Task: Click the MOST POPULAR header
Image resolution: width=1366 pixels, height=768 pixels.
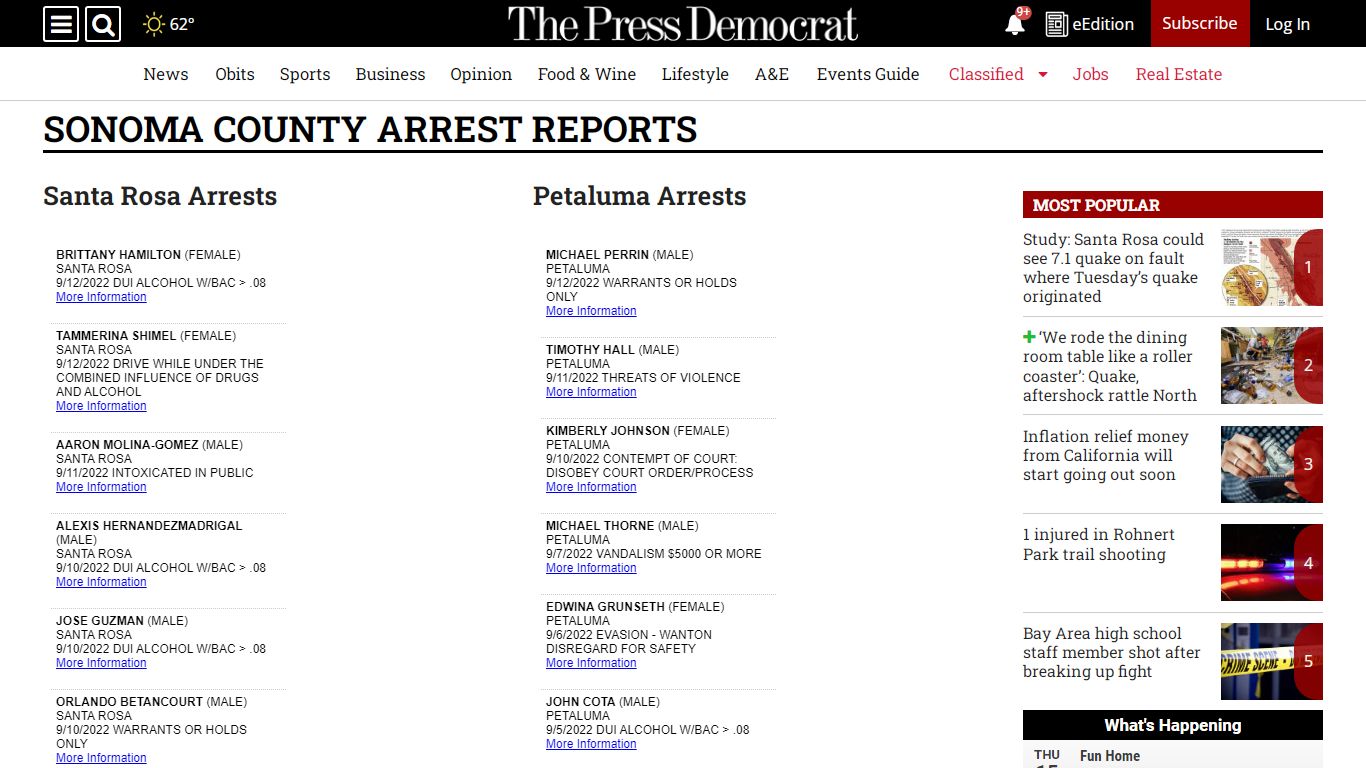Action: [1173, 205]
